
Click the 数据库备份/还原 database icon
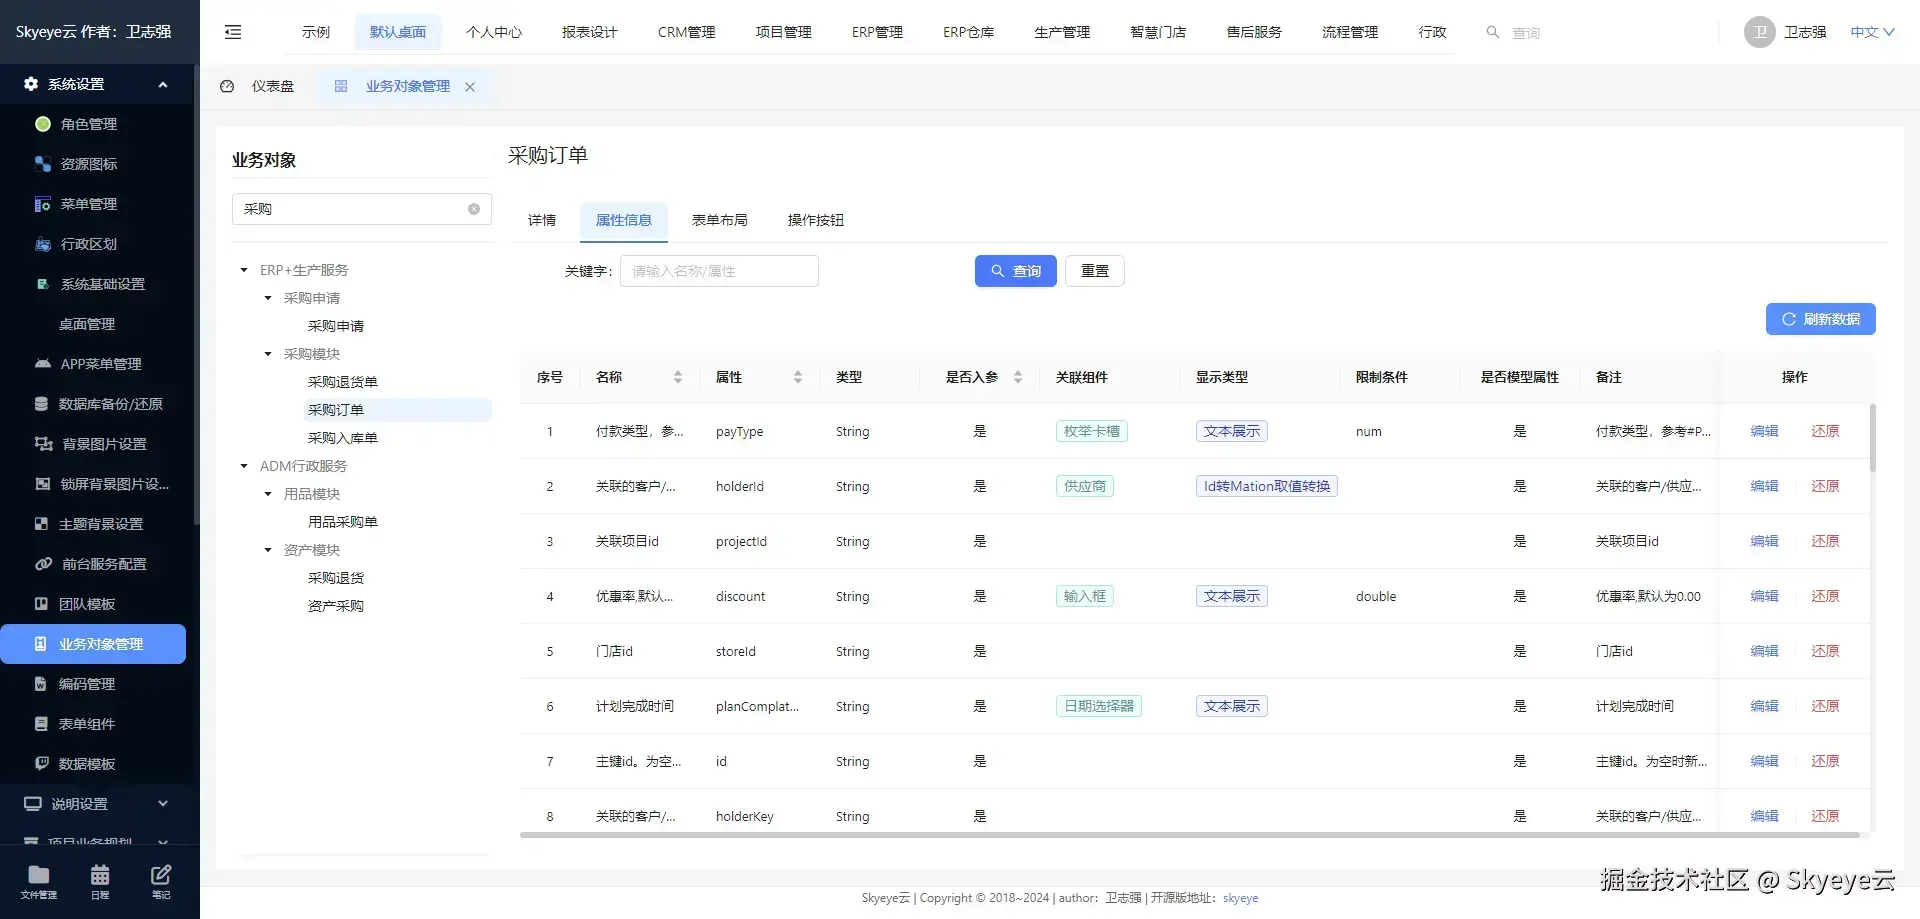[41, 404]
